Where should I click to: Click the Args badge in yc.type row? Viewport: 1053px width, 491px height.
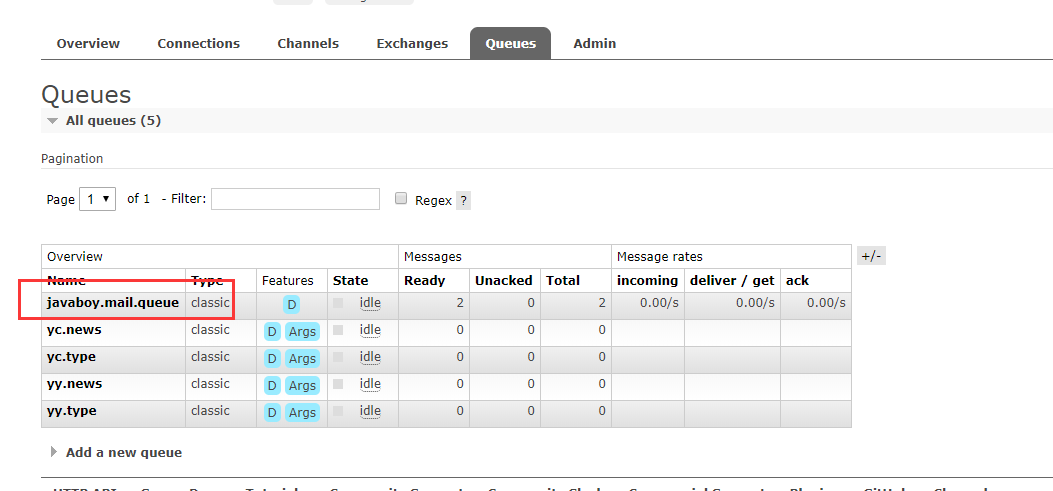coord(302,358)
